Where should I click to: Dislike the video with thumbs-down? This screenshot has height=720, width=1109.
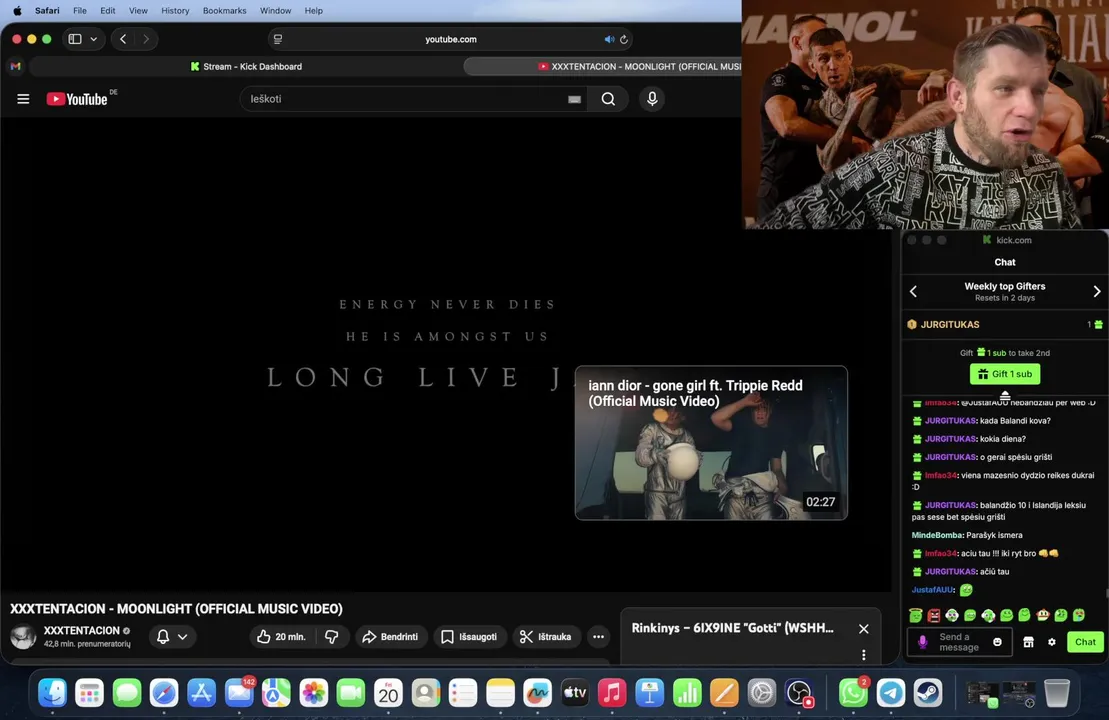coord(332,637)
